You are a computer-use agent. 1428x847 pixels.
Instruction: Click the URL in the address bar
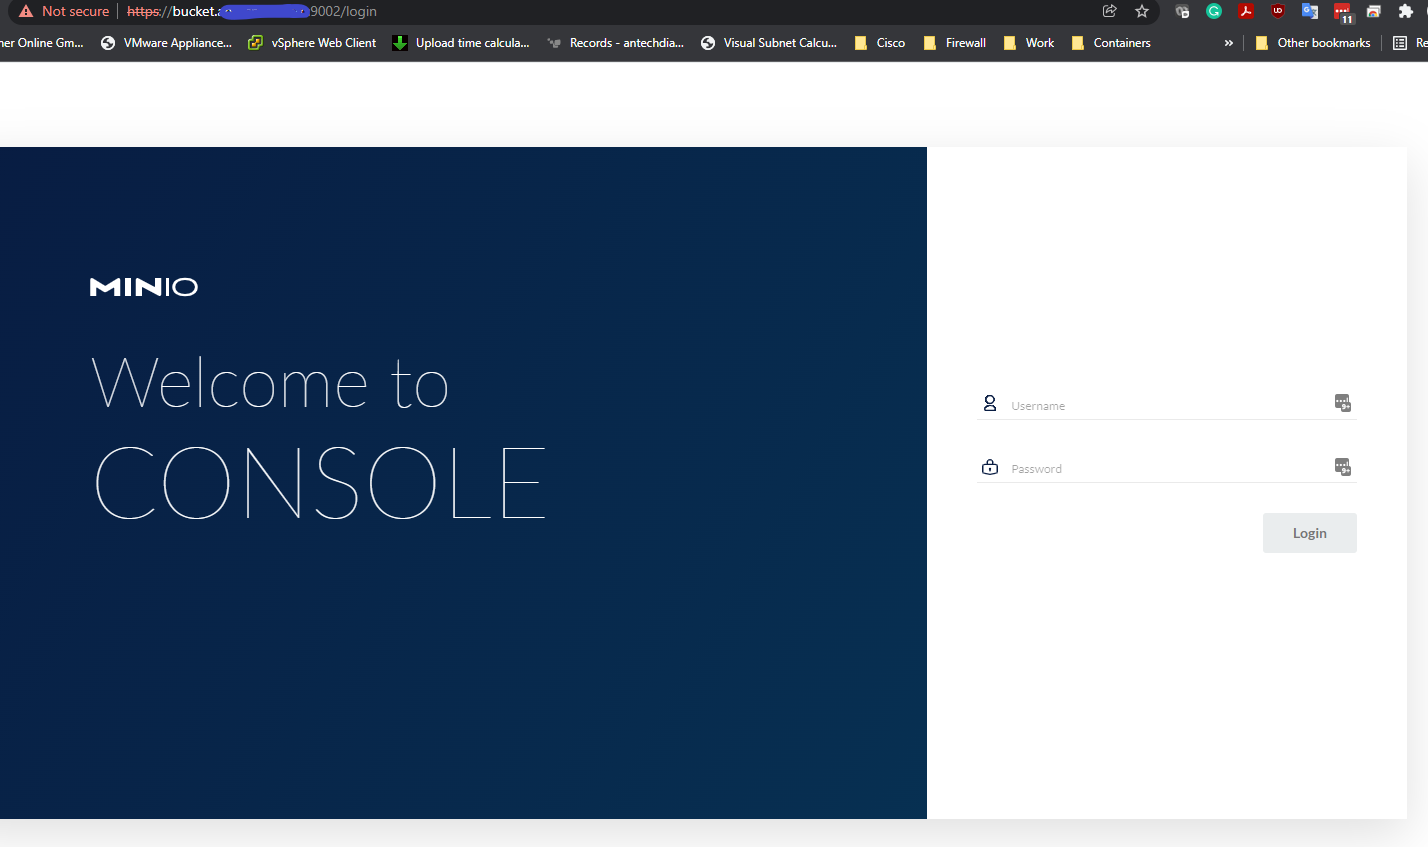coord(252,11)
